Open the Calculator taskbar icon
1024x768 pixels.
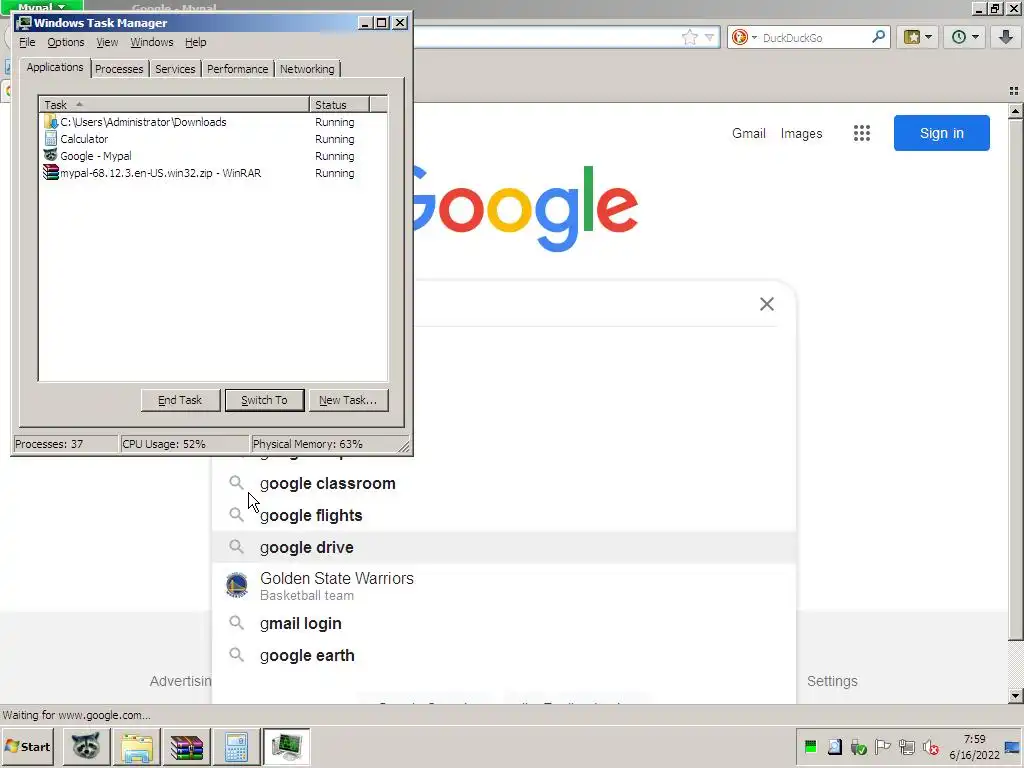click(236, 746)
